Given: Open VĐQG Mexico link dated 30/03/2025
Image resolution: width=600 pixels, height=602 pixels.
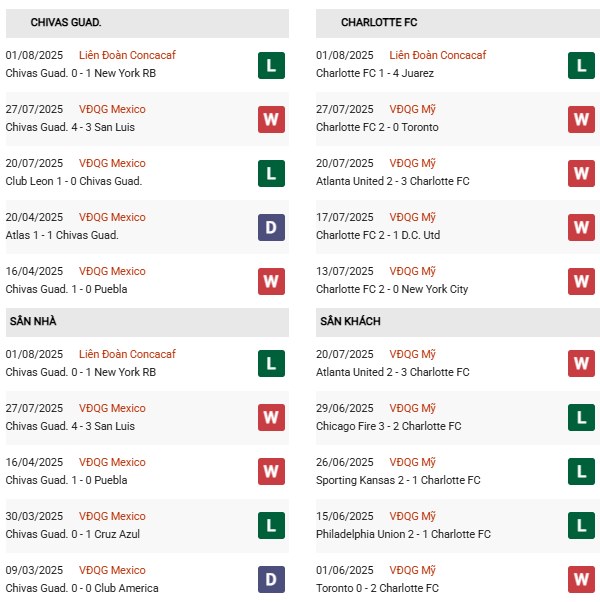Looking at the screenshot, I should coord(113,516).
